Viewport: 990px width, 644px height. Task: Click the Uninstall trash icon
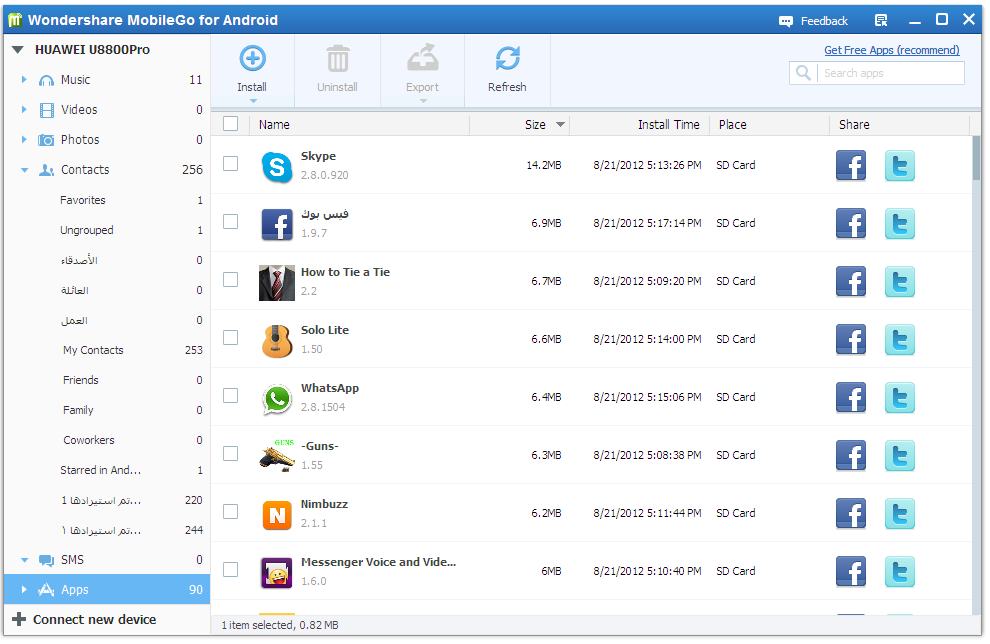337,59
